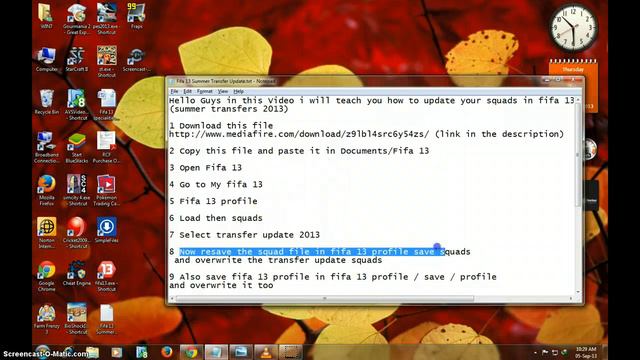Show hidden system tray icons
640x360 pixels.
click(535, 352)
